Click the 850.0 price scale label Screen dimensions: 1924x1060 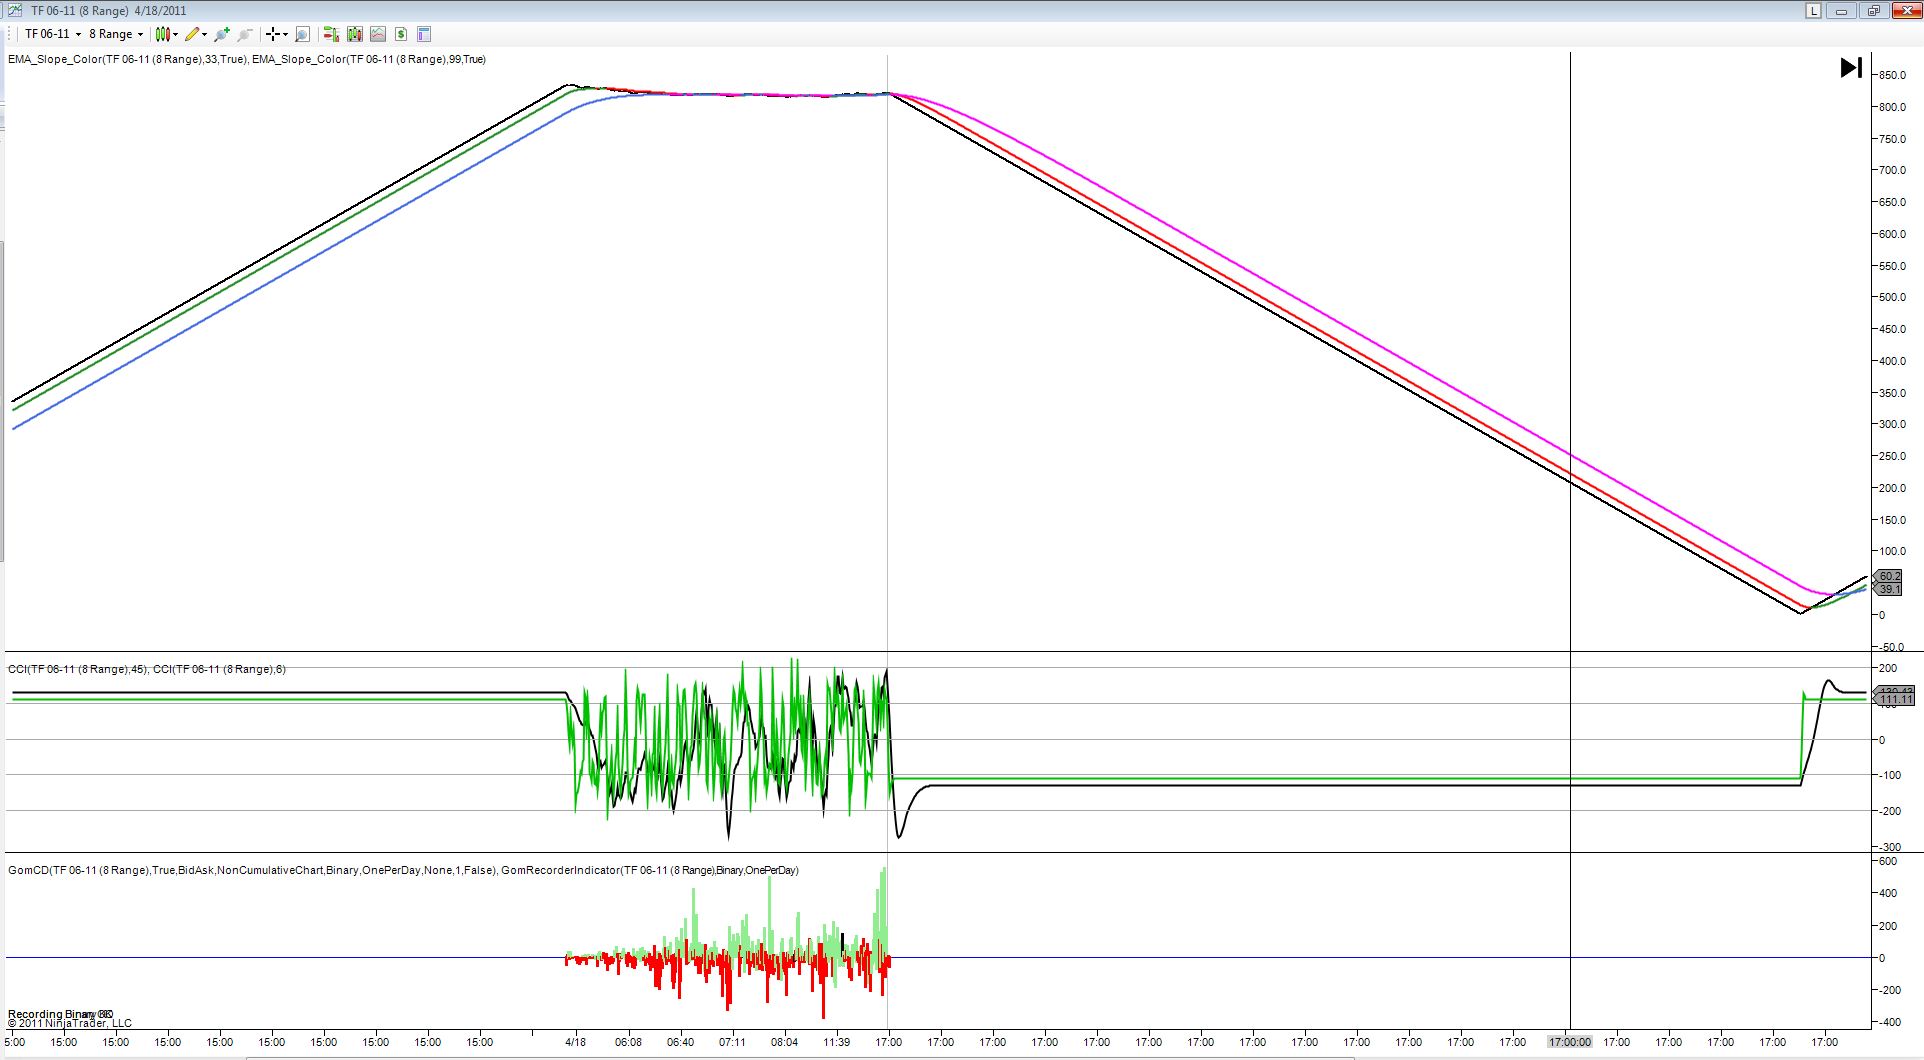pyautogui.click(x=1892, y=75)
